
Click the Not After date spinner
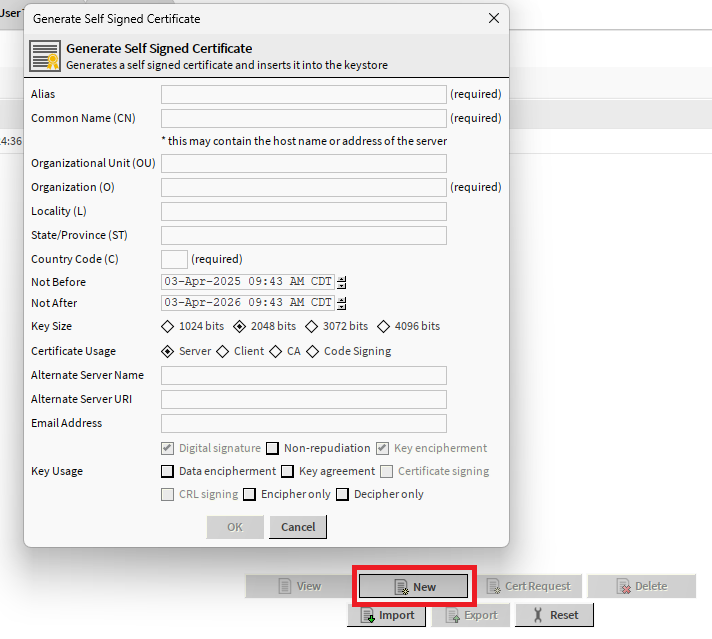pos(341,303)
